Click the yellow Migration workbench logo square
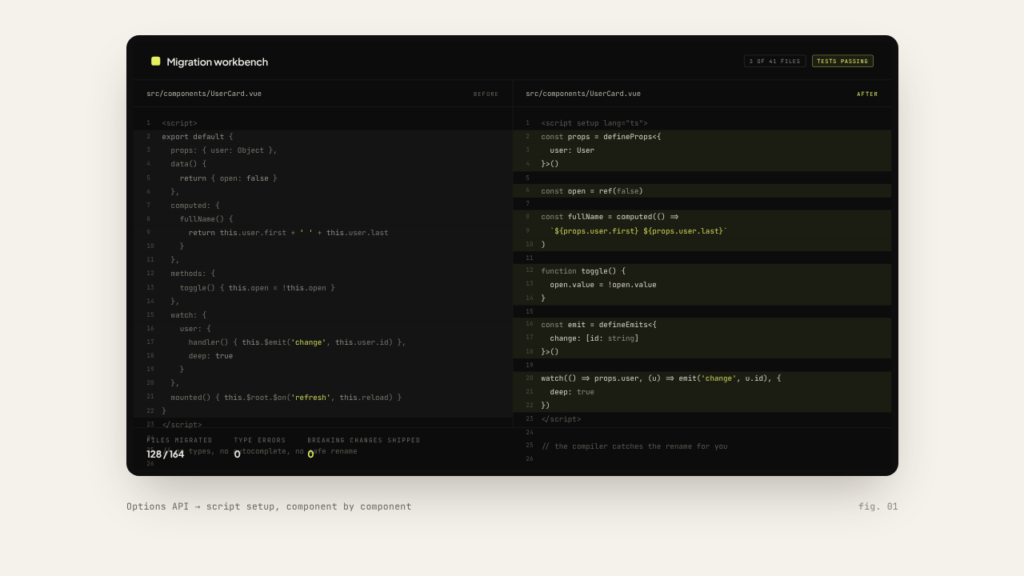The image size is (1024, 576). pyautogui.click(x=155, y=61)
